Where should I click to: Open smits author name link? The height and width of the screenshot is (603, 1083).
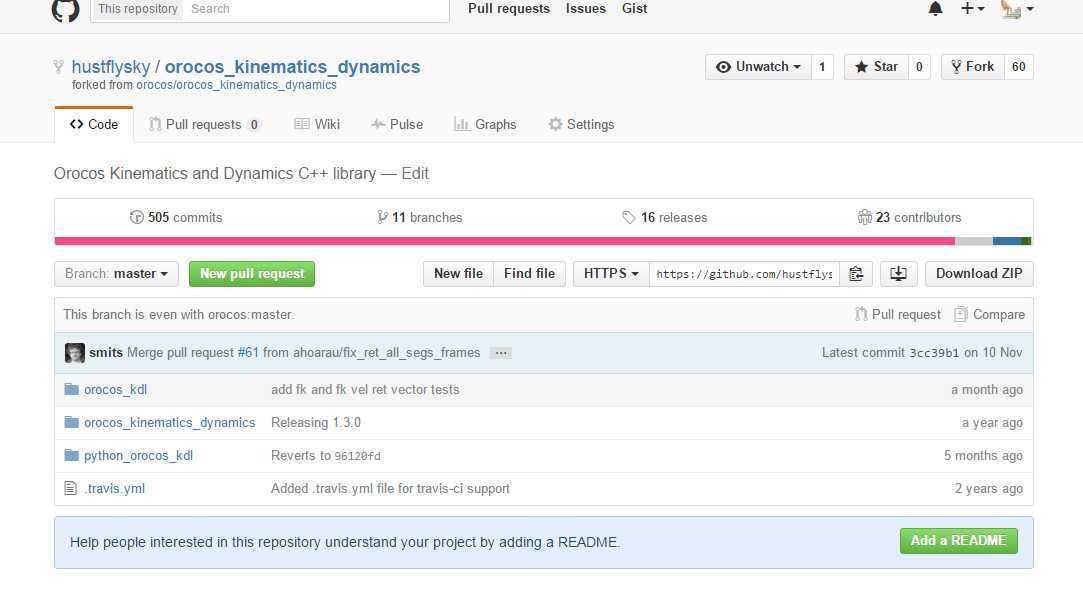point(106,352)
